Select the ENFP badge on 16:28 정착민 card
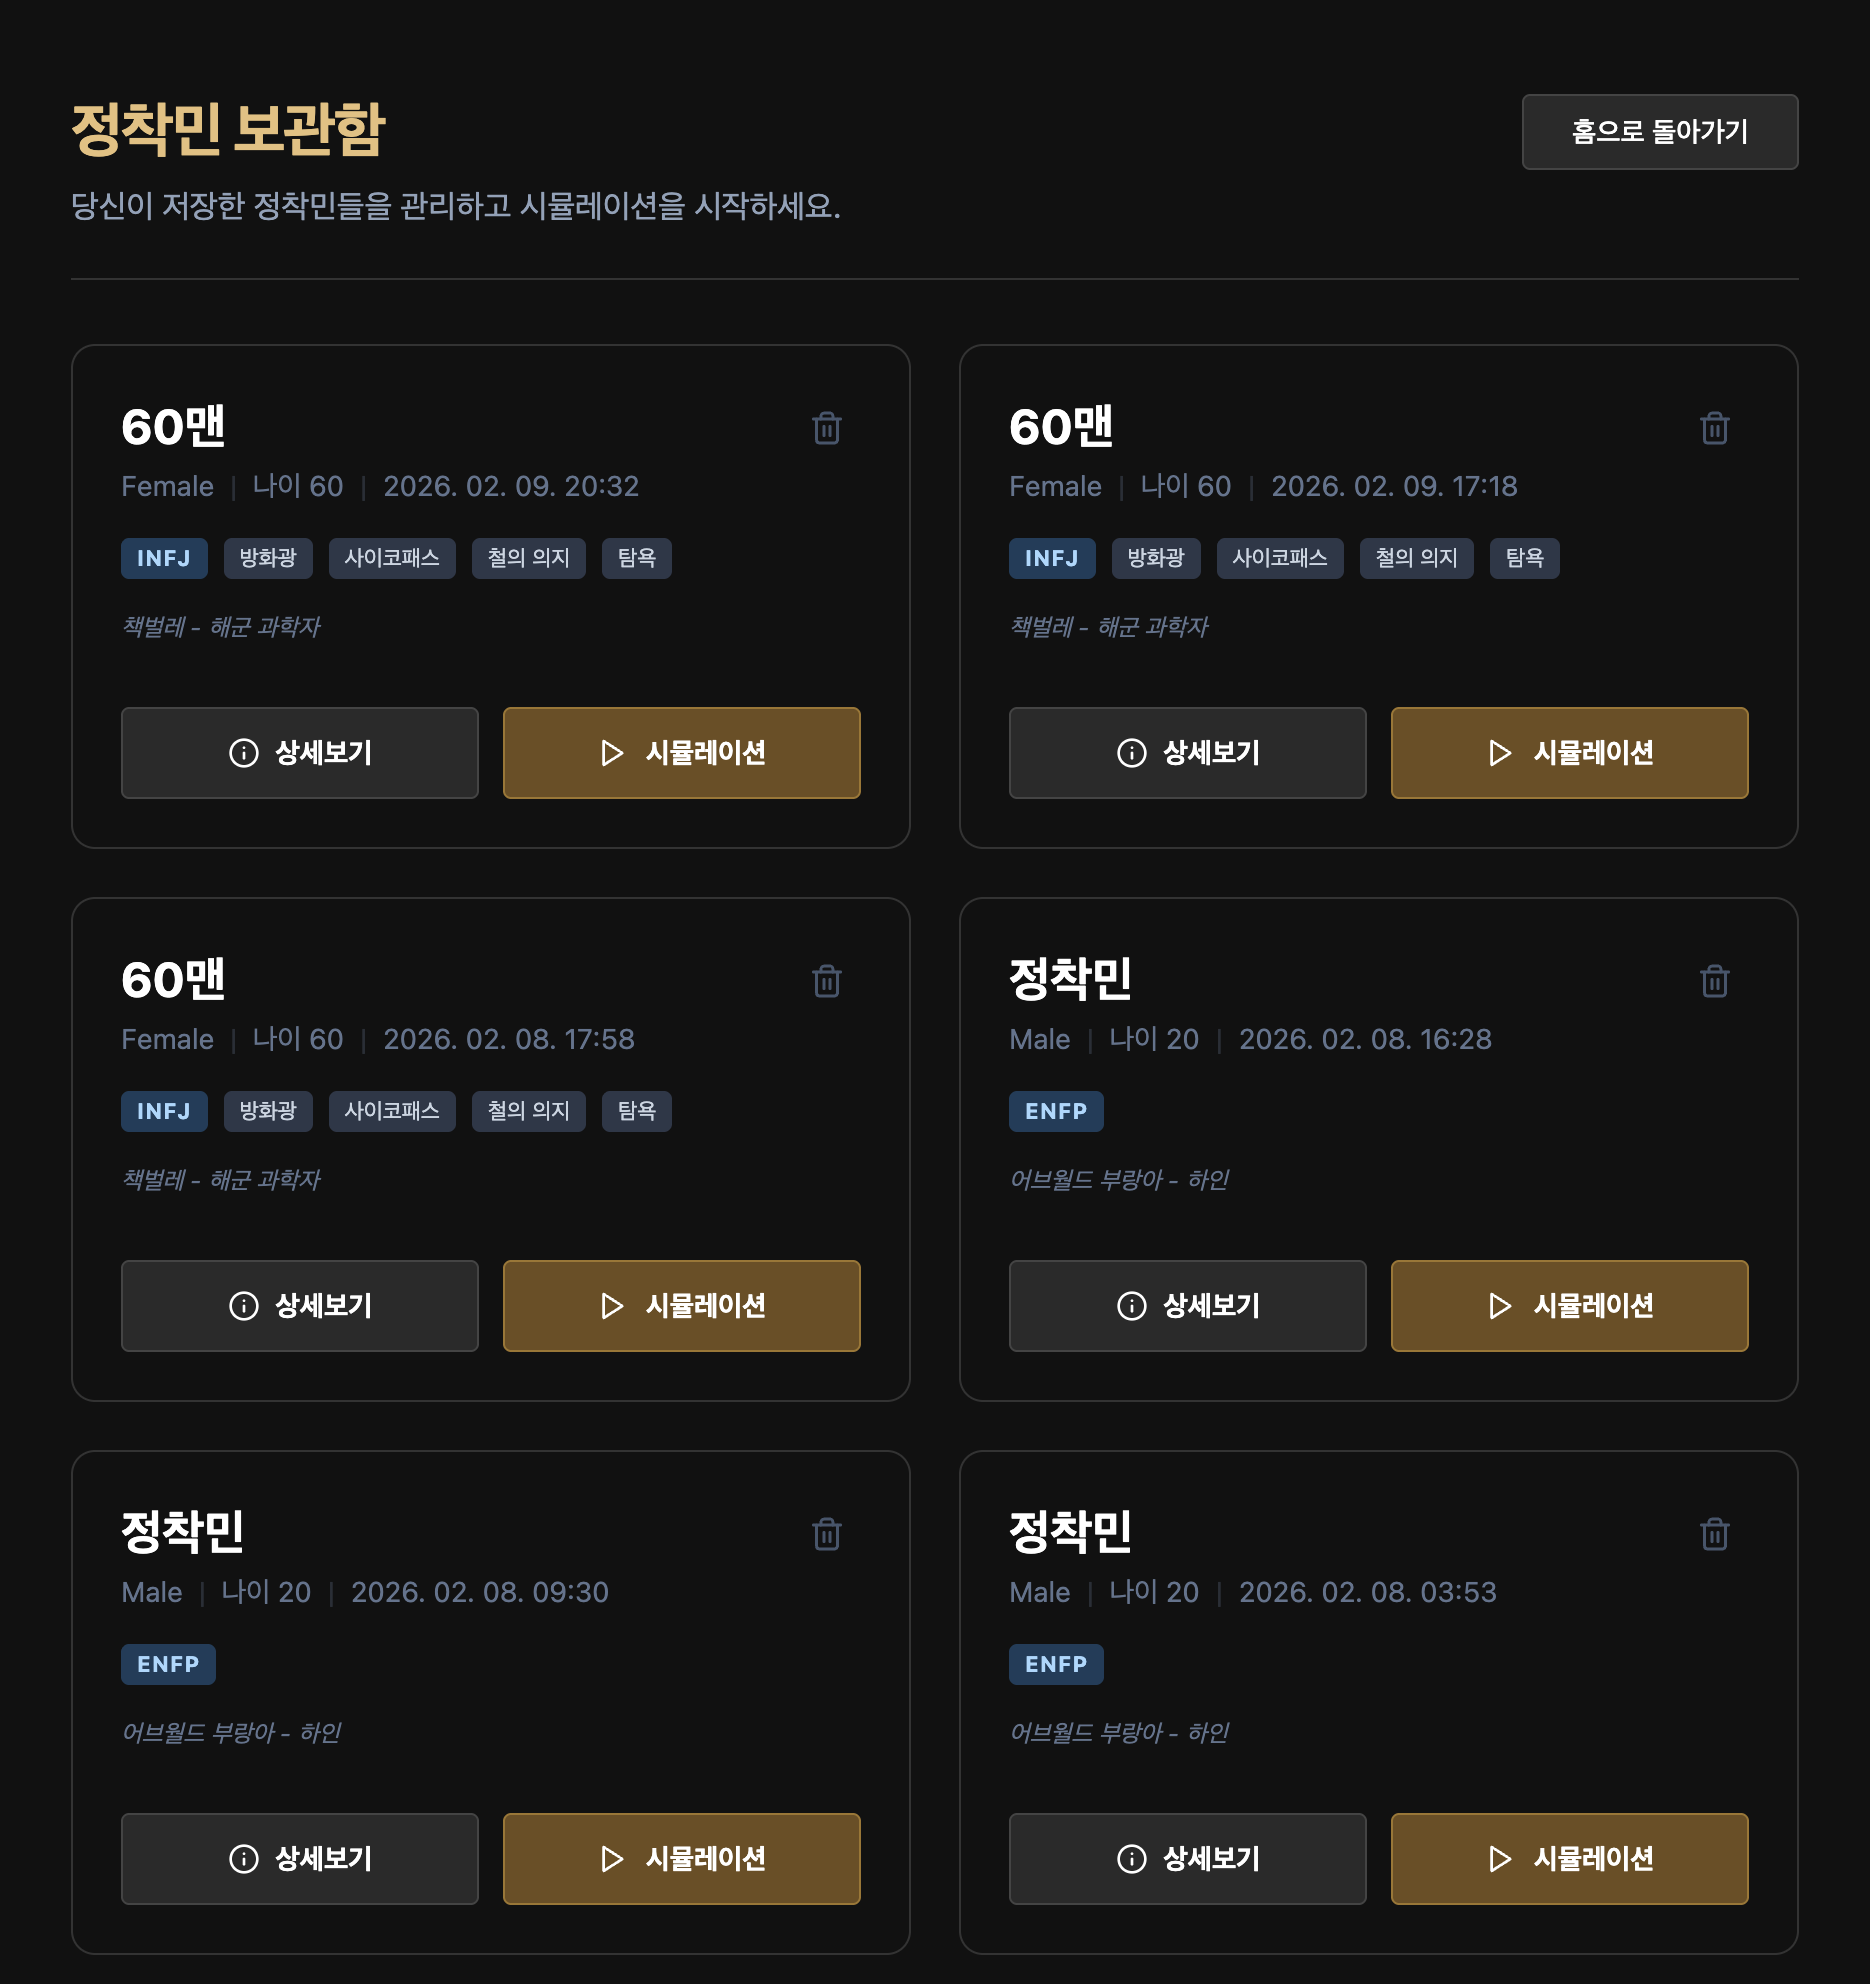1870x1984 pixels. tap(1056, 1111)
